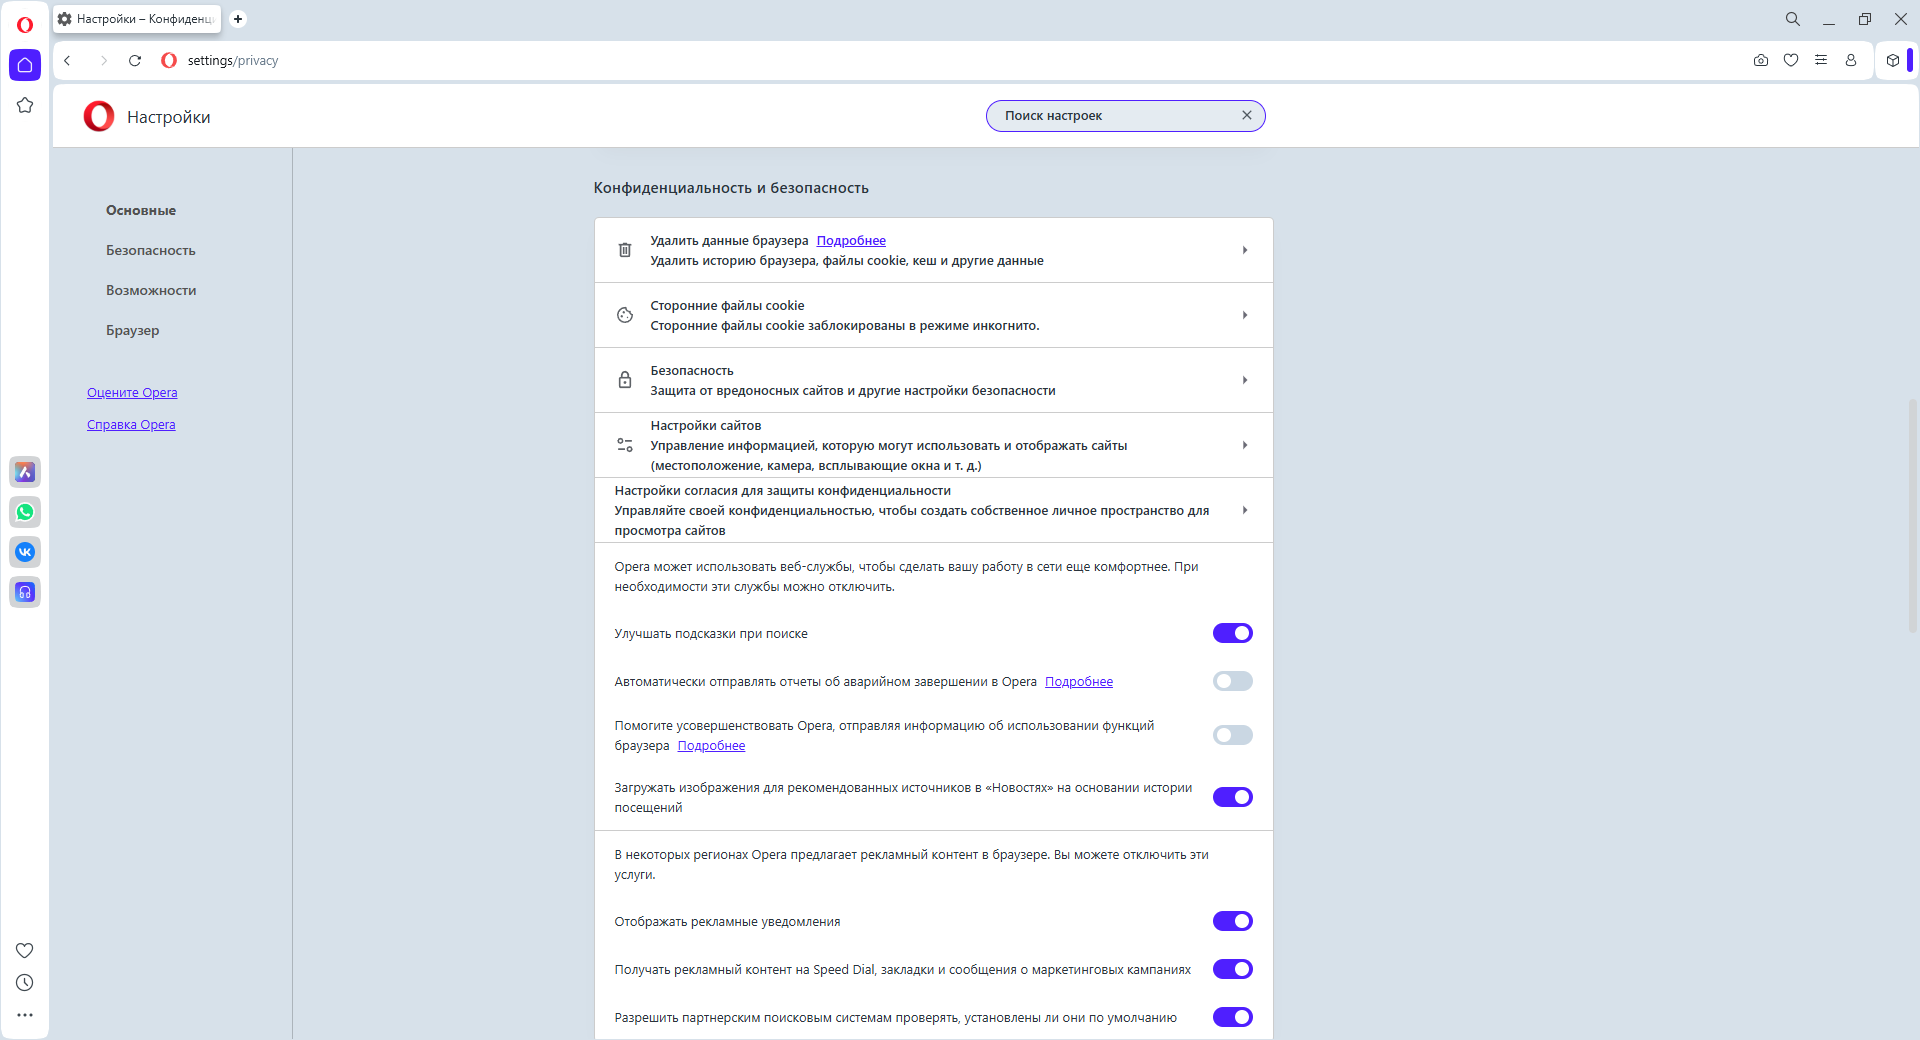Enable automatic crash reports toggle
This screenshot has height=1040, width=1920.
tap(1233, 681)
